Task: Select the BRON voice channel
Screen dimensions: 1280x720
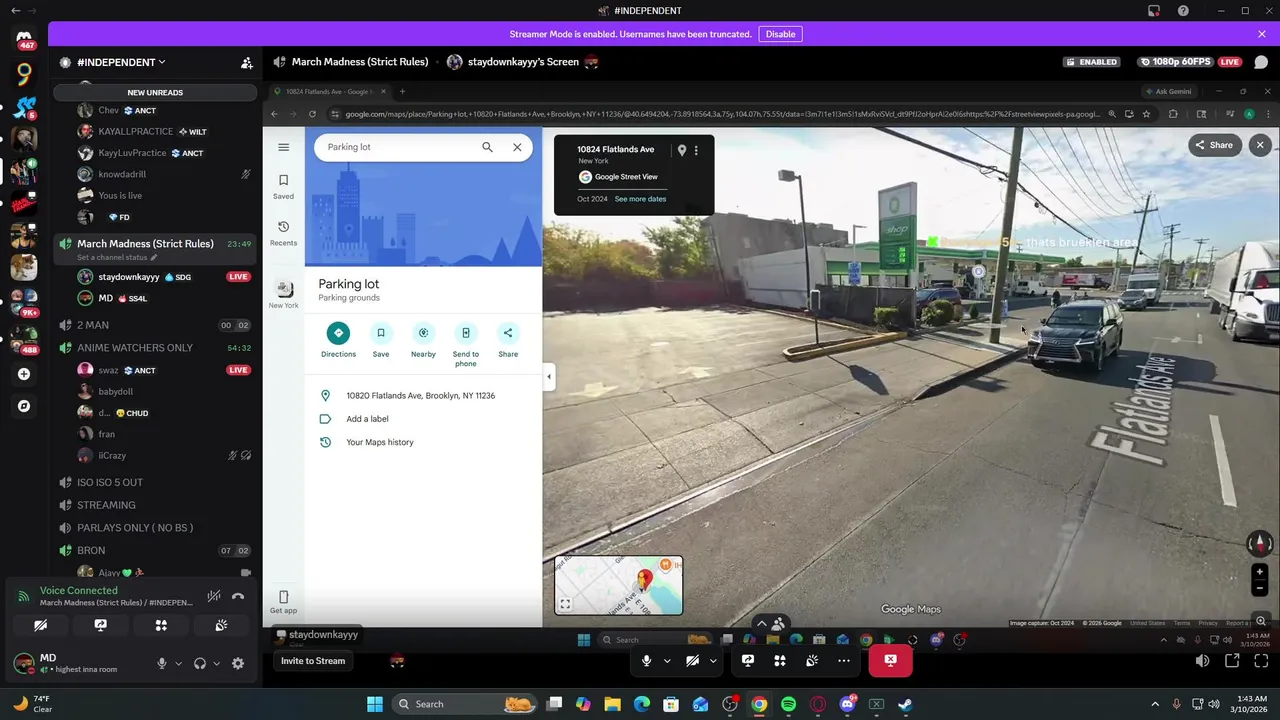Action: [153, 550]
